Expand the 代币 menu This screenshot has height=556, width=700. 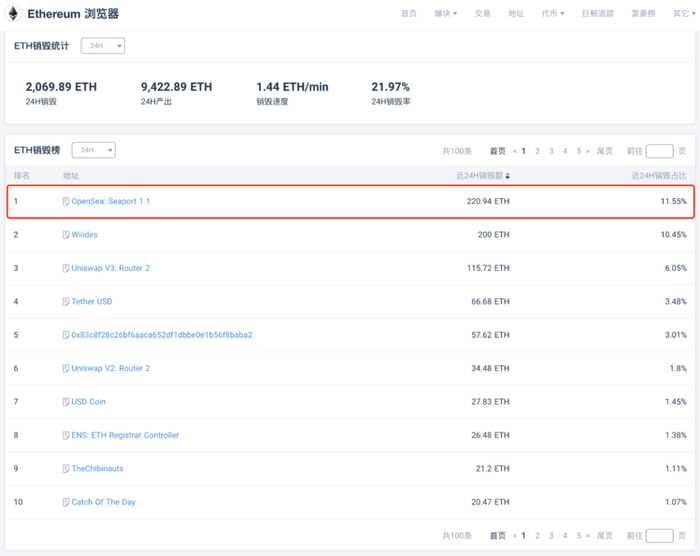click(553, 13)
